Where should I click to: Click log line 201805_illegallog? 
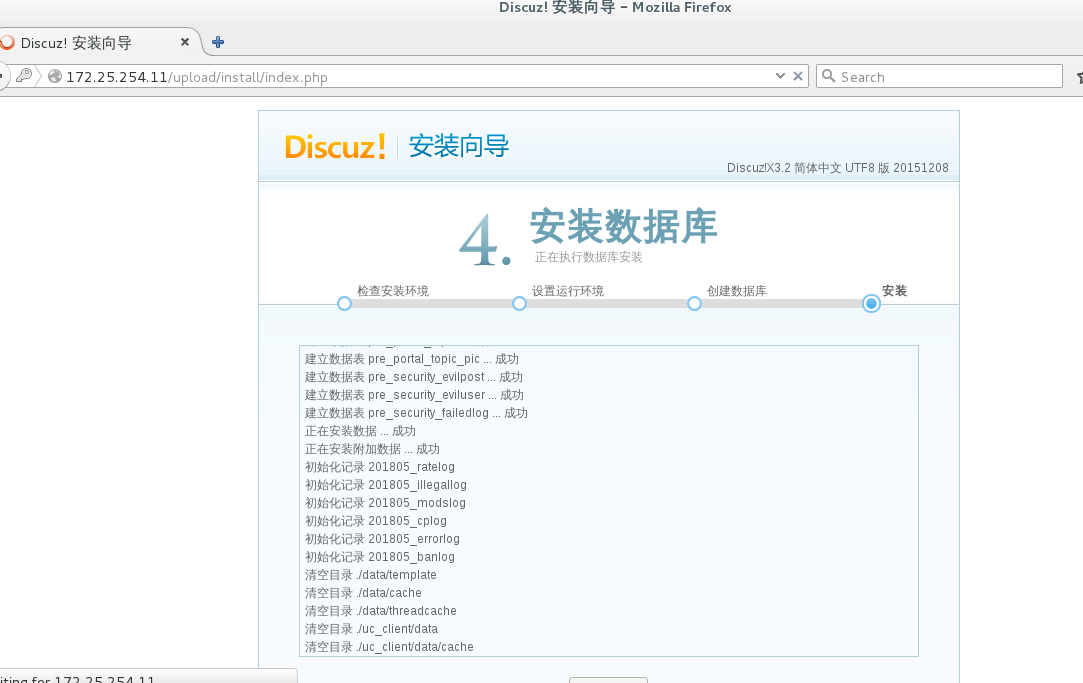click(x=385, y=485)
